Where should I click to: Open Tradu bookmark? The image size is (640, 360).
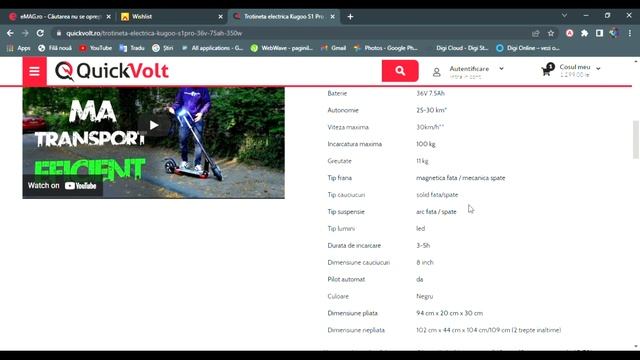132,48
